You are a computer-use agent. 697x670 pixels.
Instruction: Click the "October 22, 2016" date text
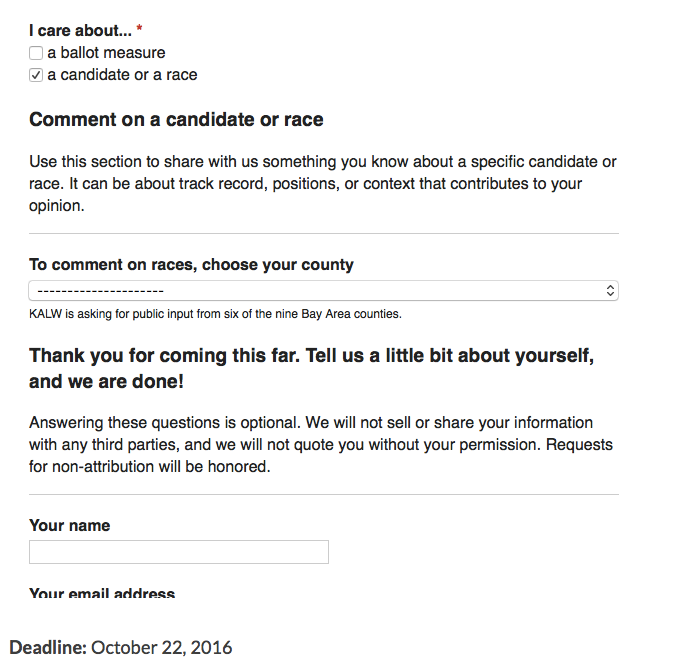[162, 648]
